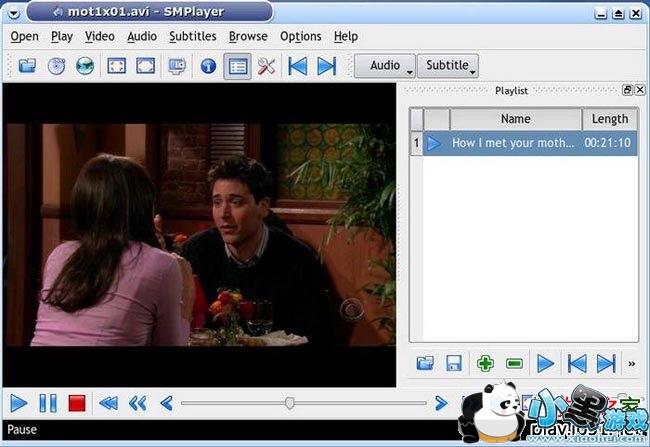Open the Subtitles menu

(193, 36)
